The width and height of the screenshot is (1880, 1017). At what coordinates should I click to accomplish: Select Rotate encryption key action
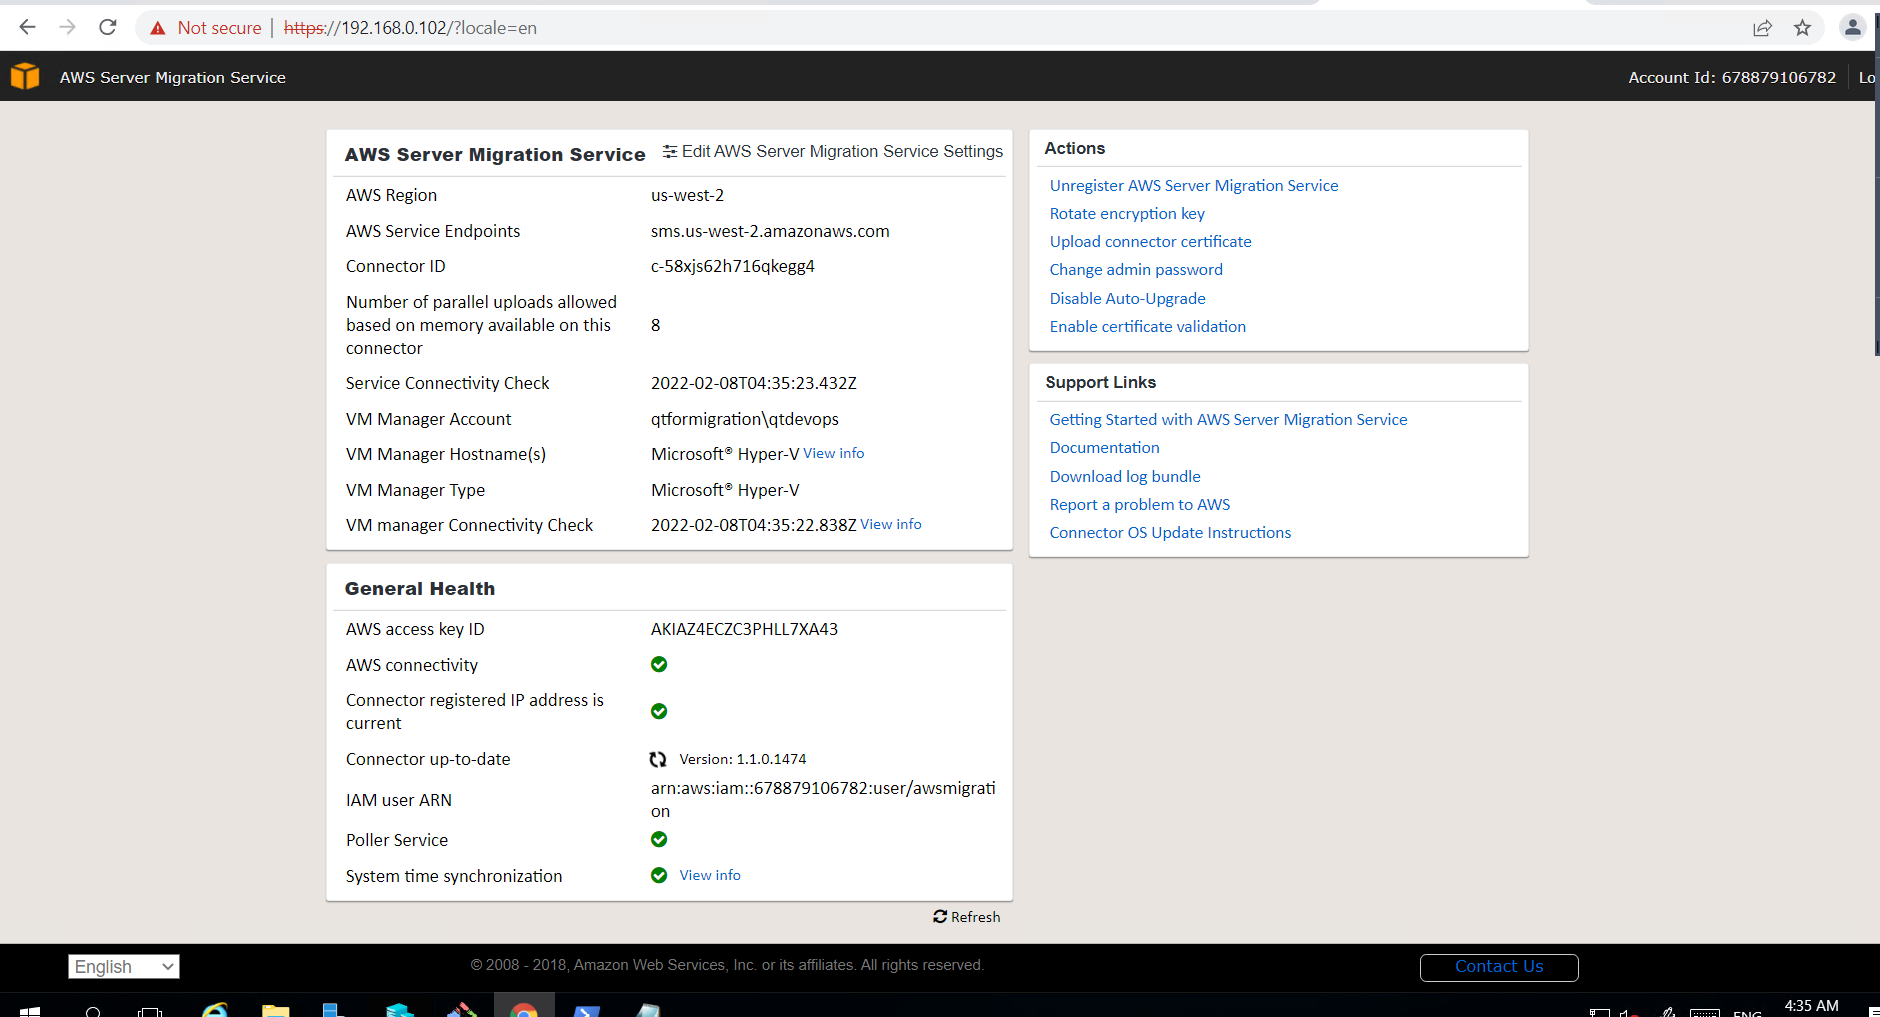click(1127, 214)
